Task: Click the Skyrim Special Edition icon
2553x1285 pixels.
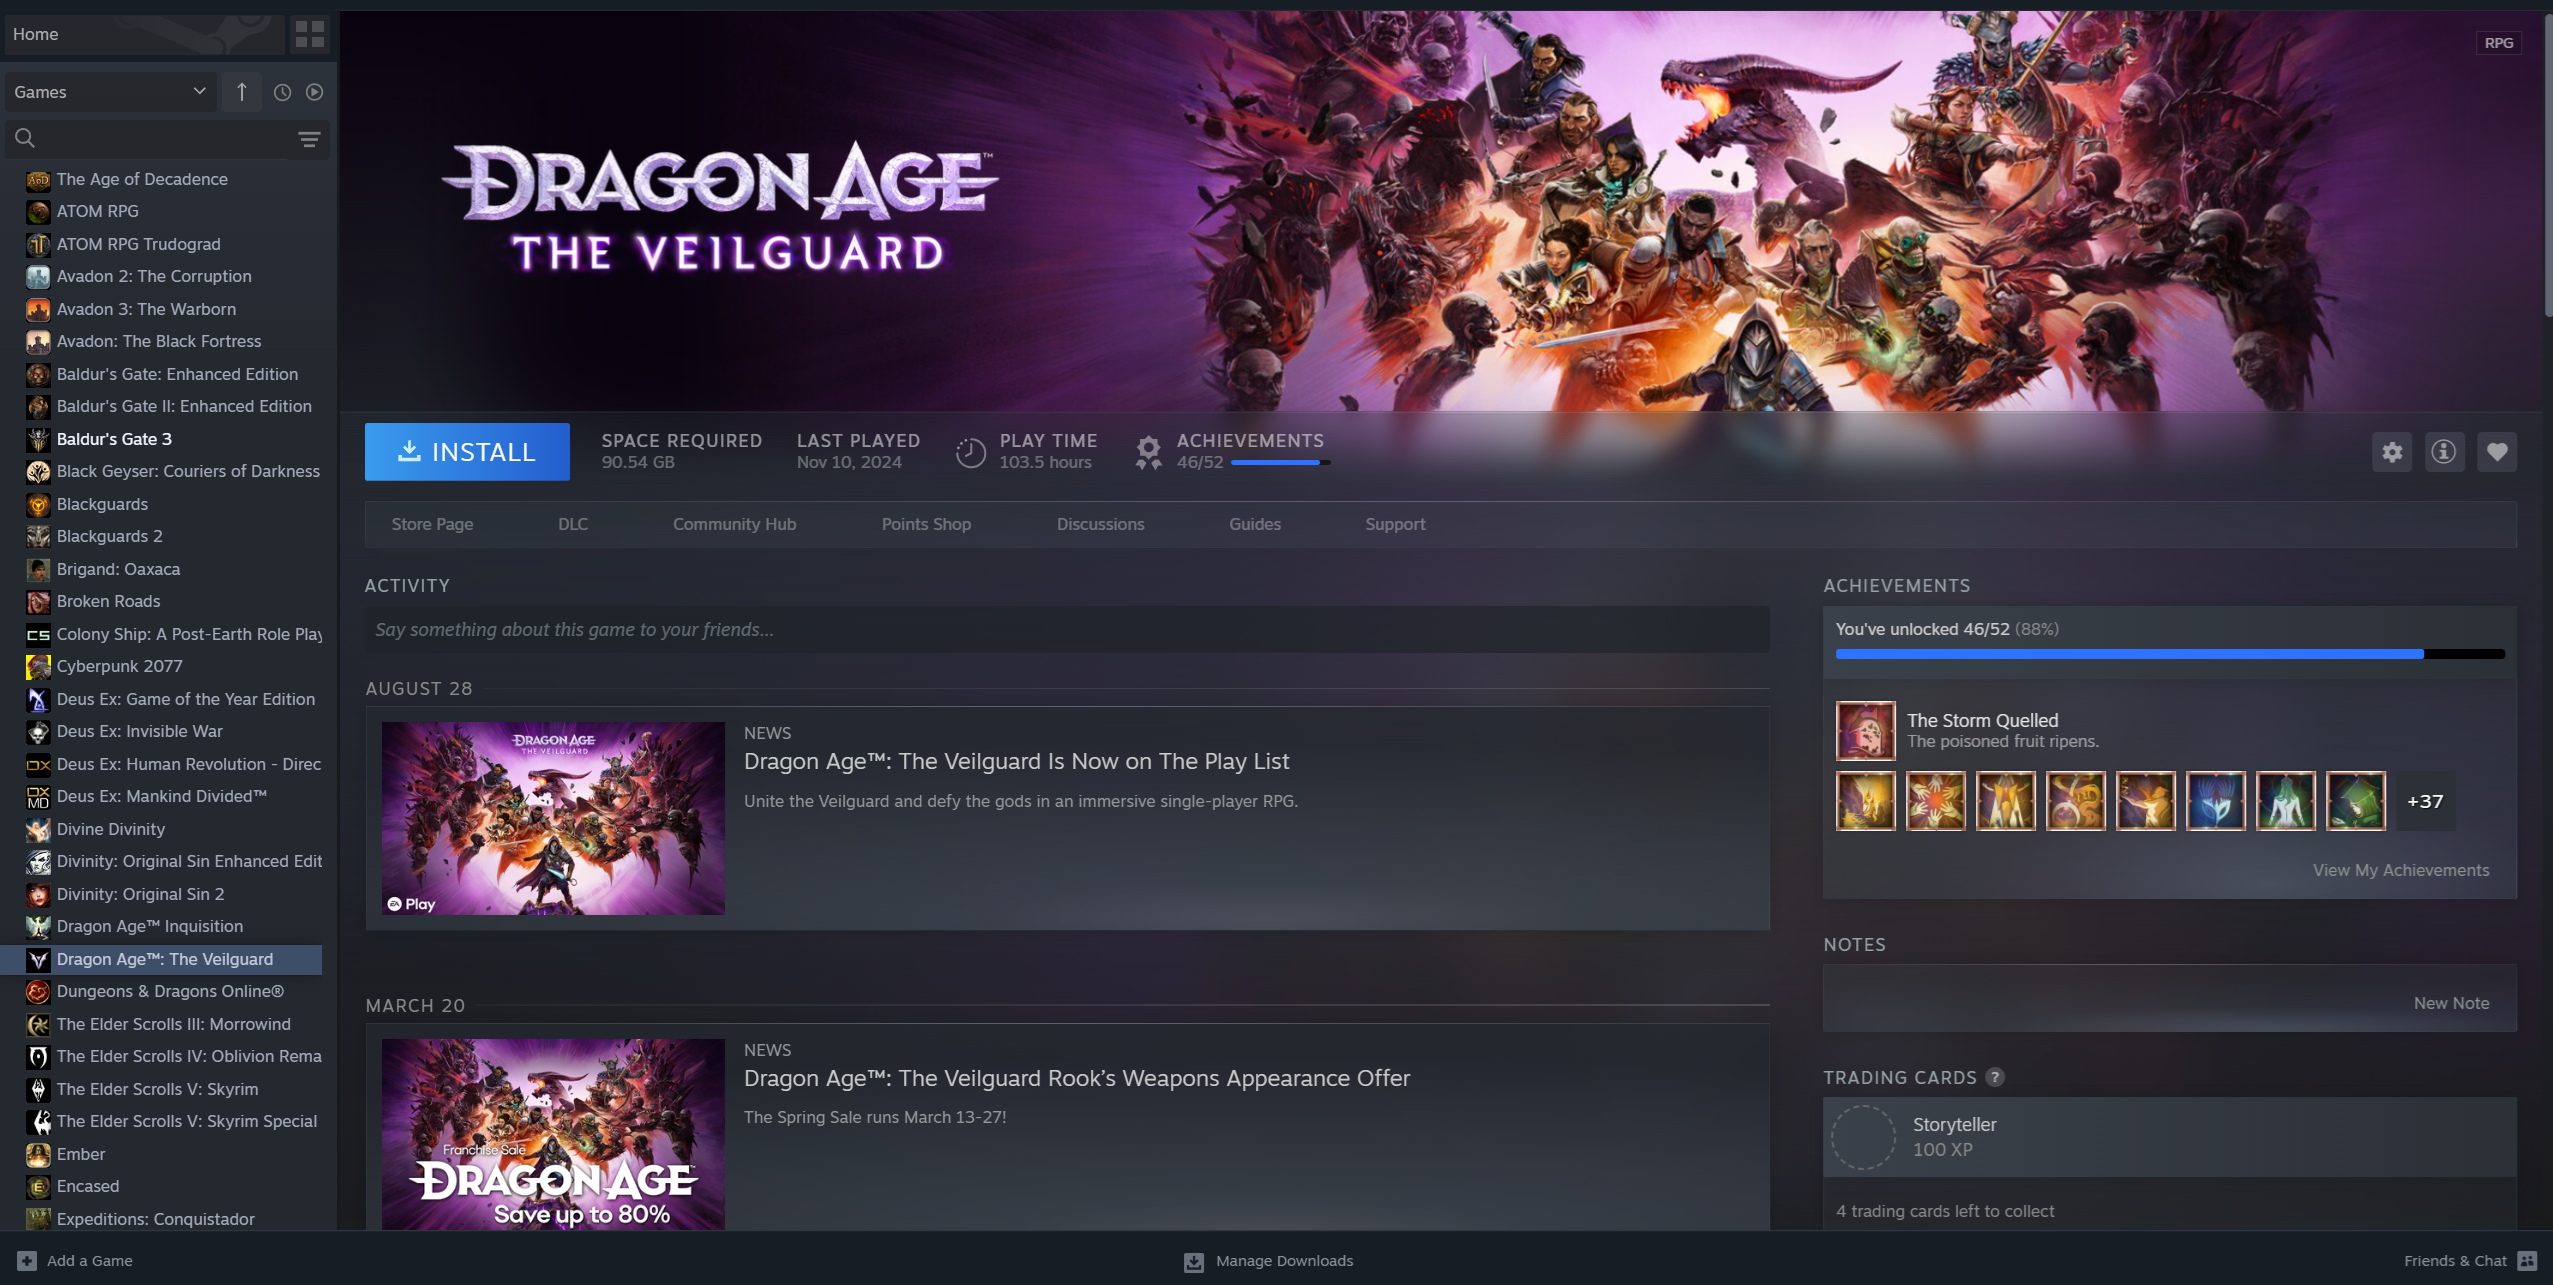Action: 38,1122
